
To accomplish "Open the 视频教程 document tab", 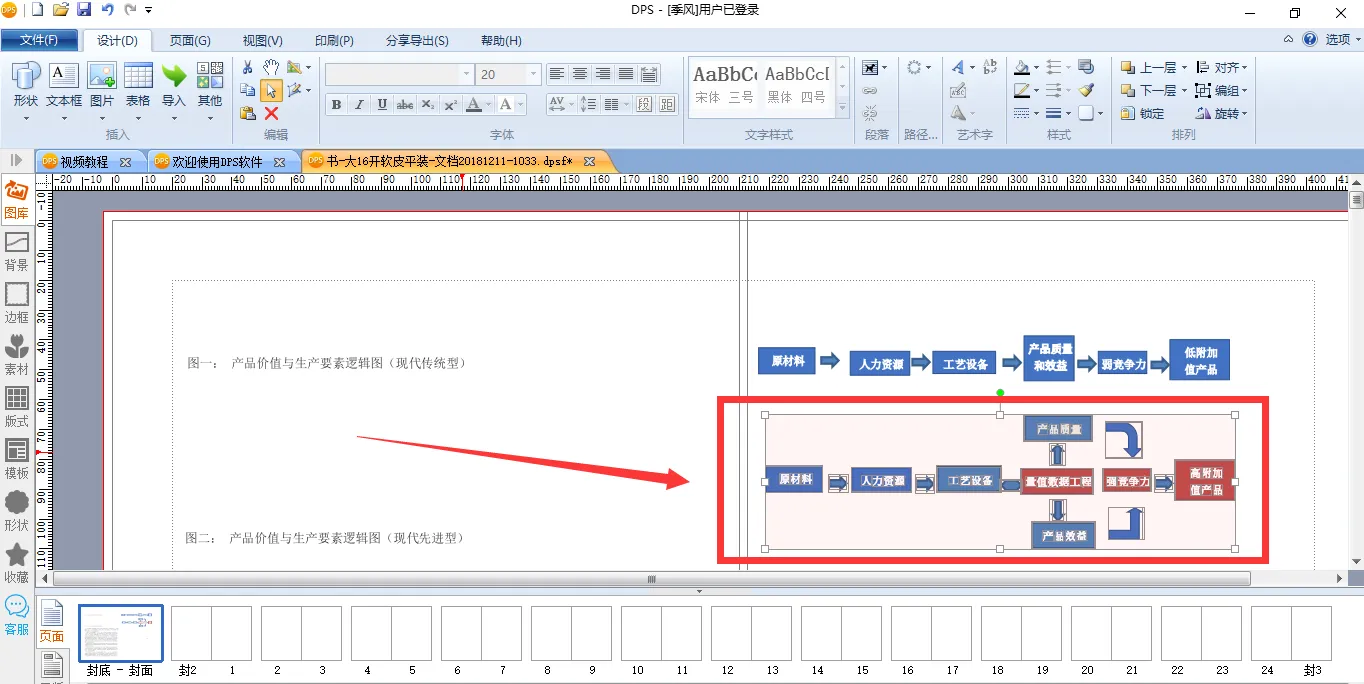I will [x=83, y=161].
